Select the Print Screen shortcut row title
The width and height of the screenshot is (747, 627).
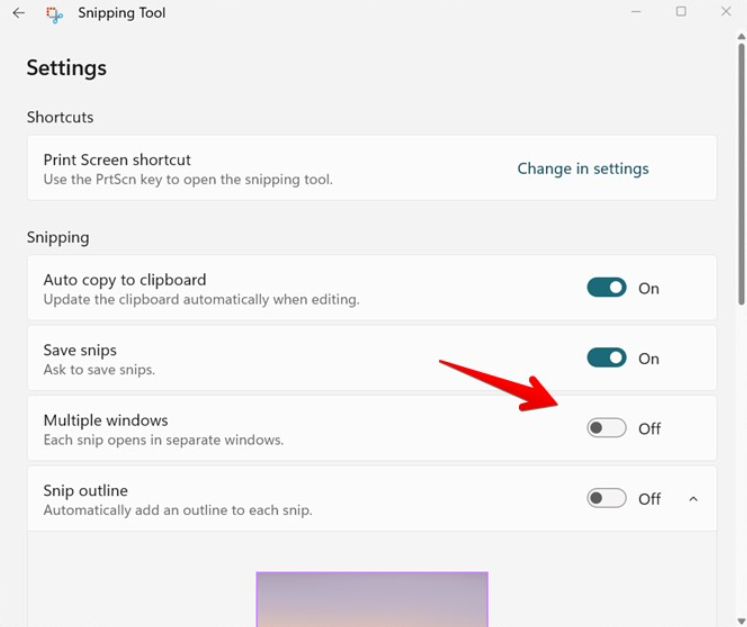(117, 160)
